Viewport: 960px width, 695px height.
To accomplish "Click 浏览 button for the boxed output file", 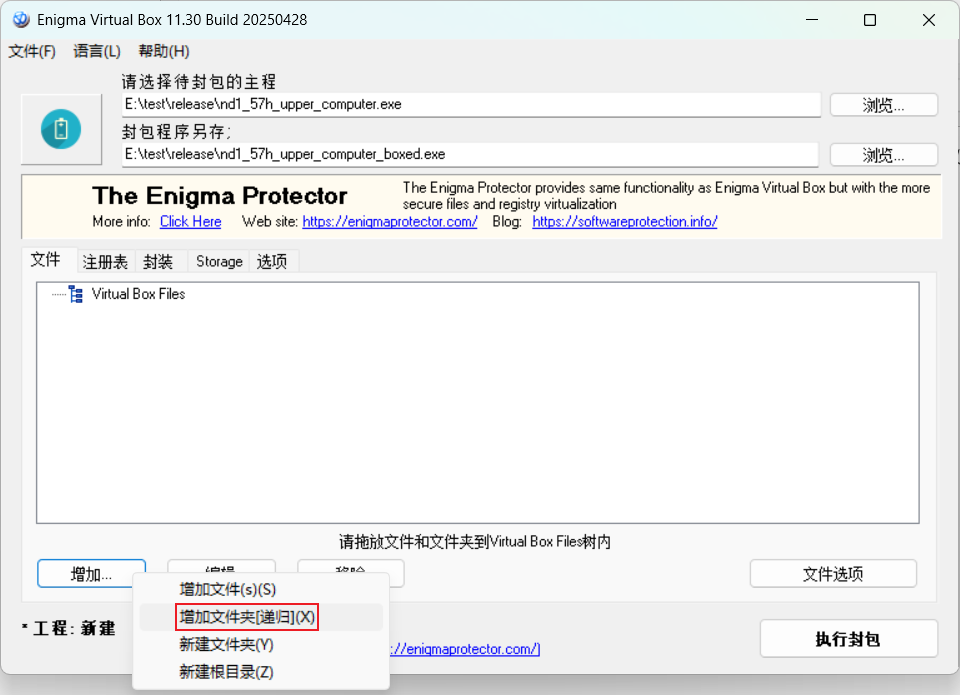I will tap(883, 155).
